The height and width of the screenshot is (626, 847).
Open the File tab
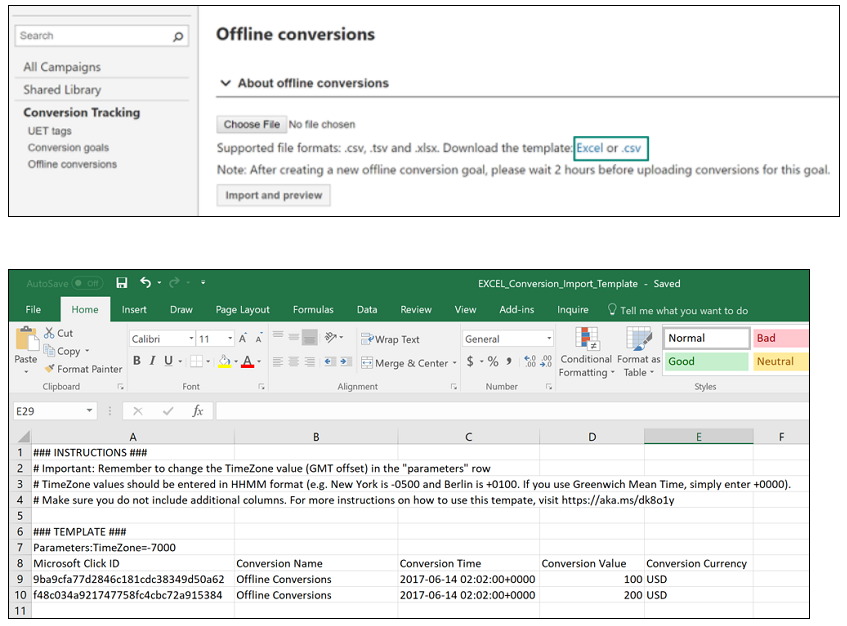33,309
